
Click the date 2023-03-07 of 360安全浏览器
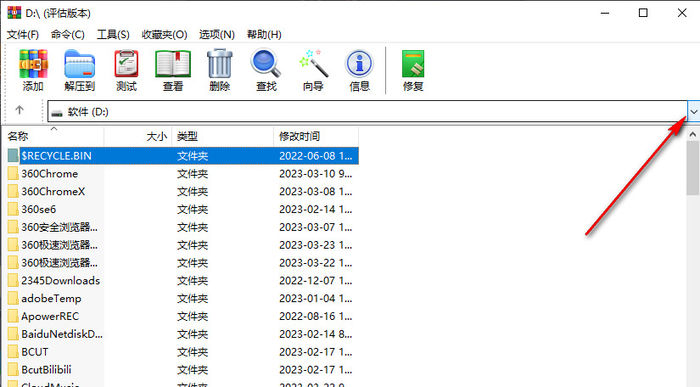(316, 227)
